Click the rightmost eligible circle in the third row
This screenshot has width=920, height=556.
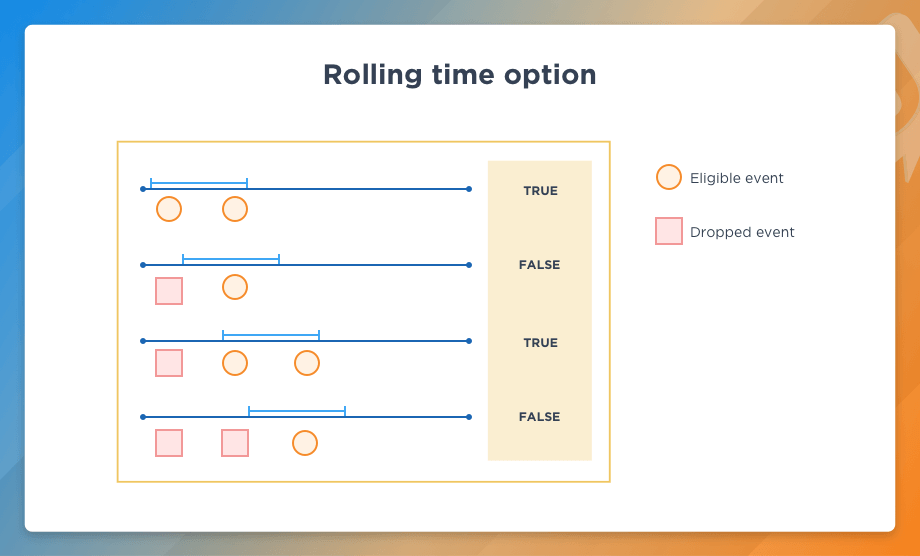tap(307, 363)
